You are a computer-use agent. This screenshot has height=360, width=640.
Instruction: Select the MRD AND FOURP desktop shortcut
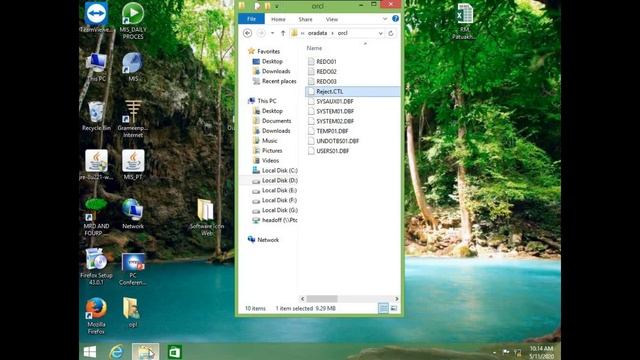(x=96, y=217)
